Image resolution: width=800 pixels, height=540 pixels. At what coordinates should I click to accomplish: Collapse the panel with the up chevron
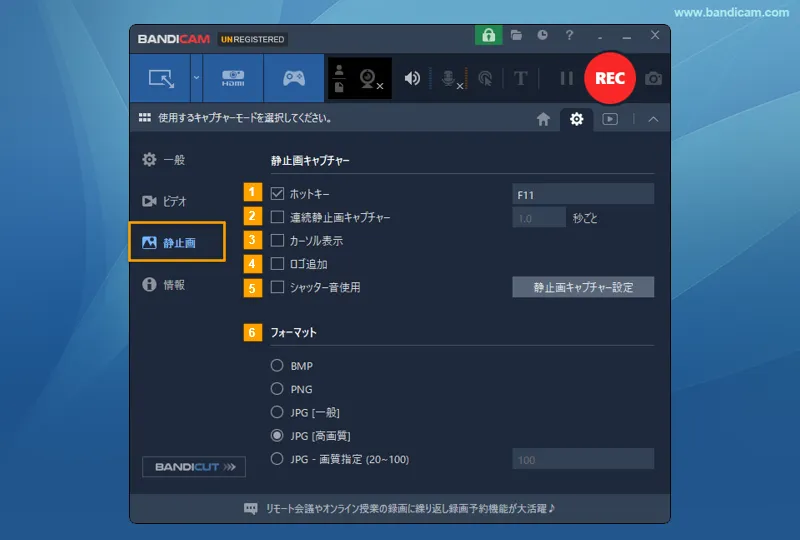click(x=653, y=119)
